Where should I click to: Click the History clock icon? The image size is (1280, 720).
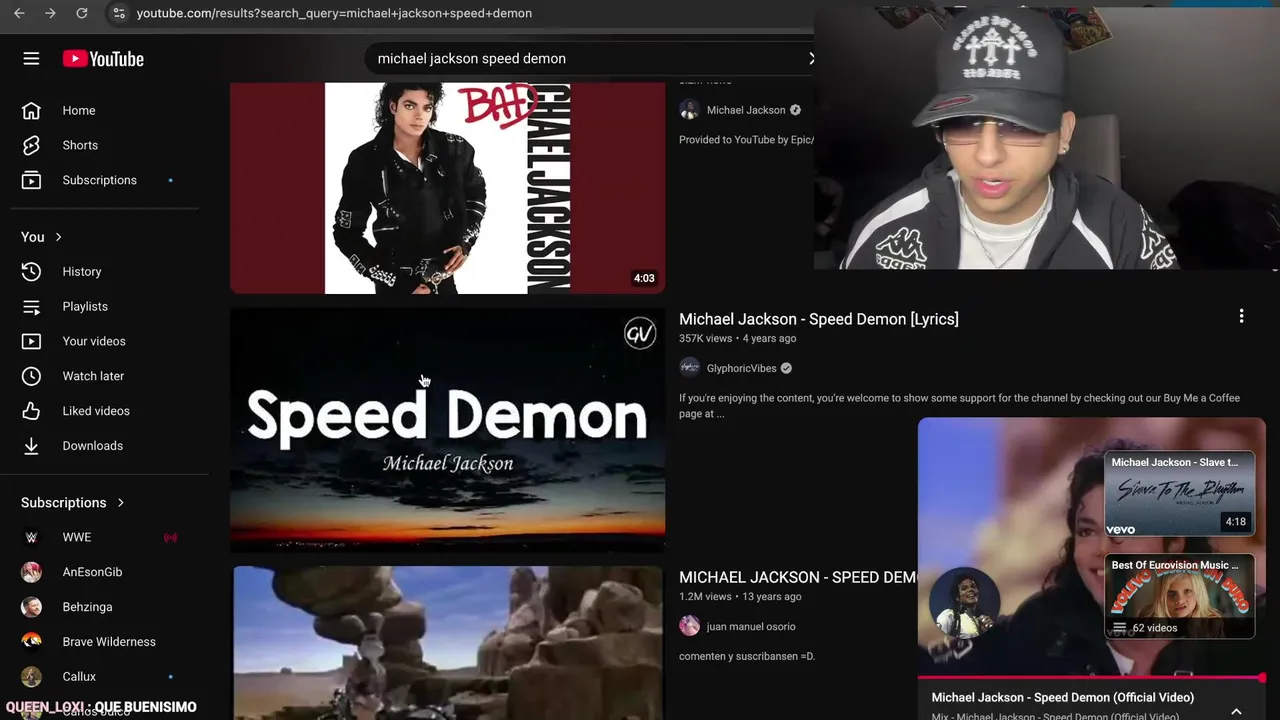click(x=31, y=271)
